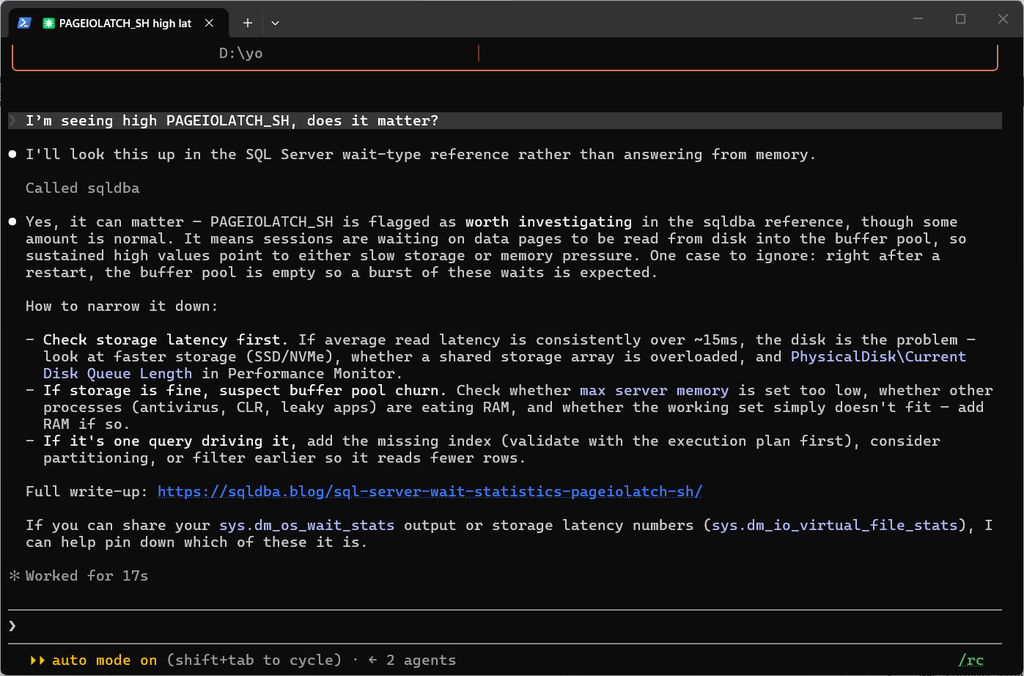Click the PowerShell icon in the tab
This screenshot has width=1024, height=676.
pyautogui.click(x=24, y=23)
